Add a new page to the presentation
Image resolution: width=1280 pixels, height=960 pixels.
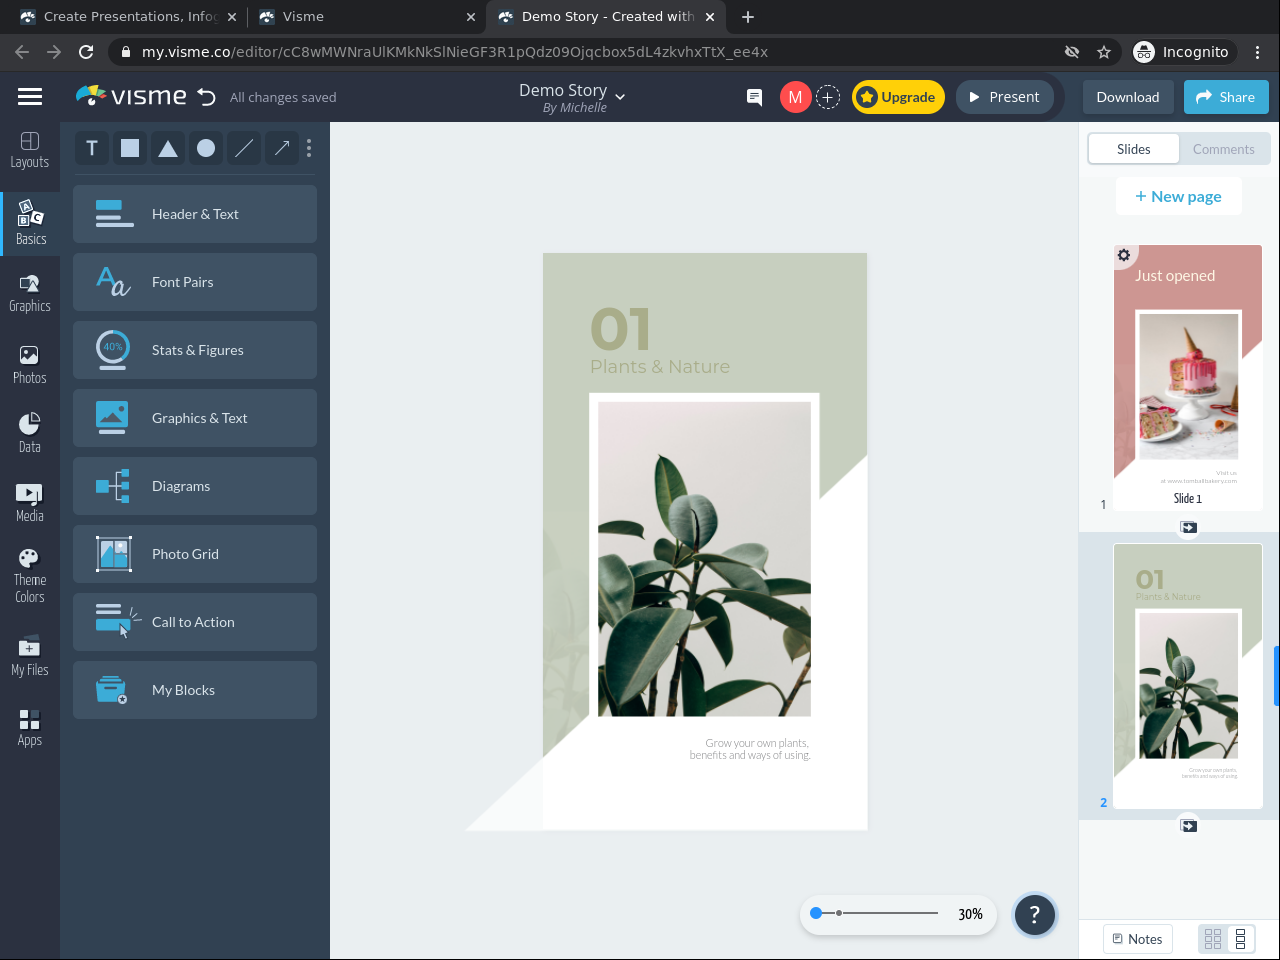click(x=1178, y=197)
